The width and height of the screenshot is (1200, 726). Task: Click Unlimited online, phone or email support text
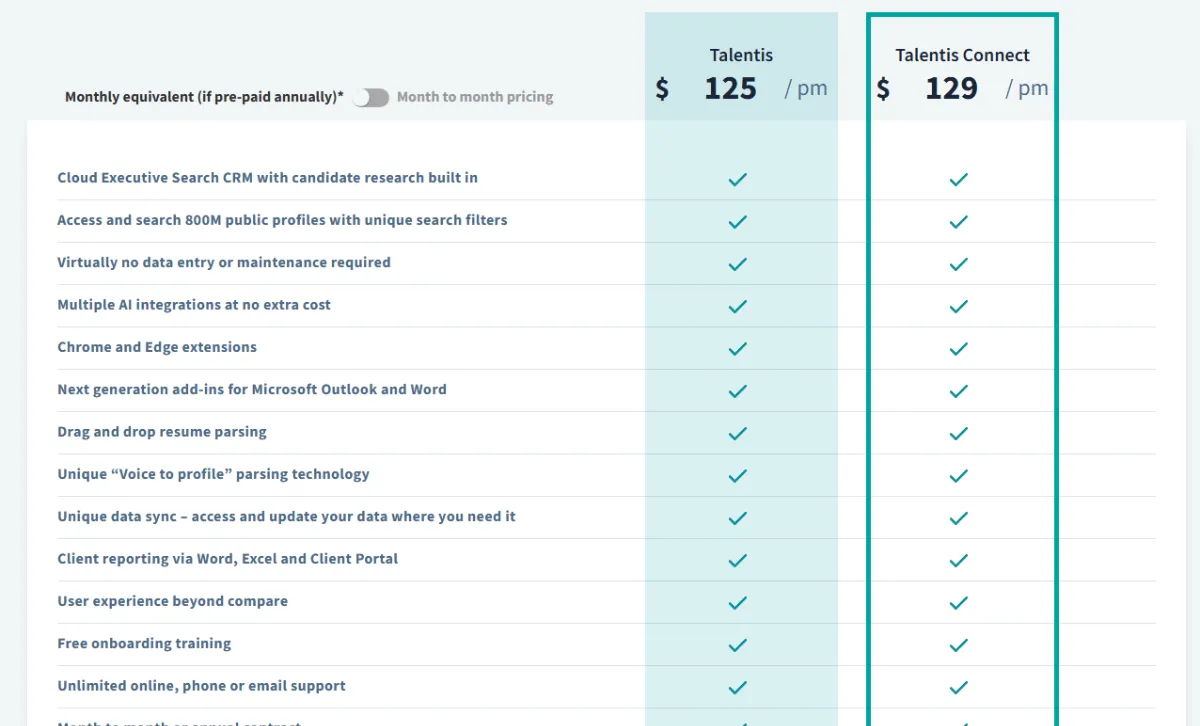coord(201,686)
